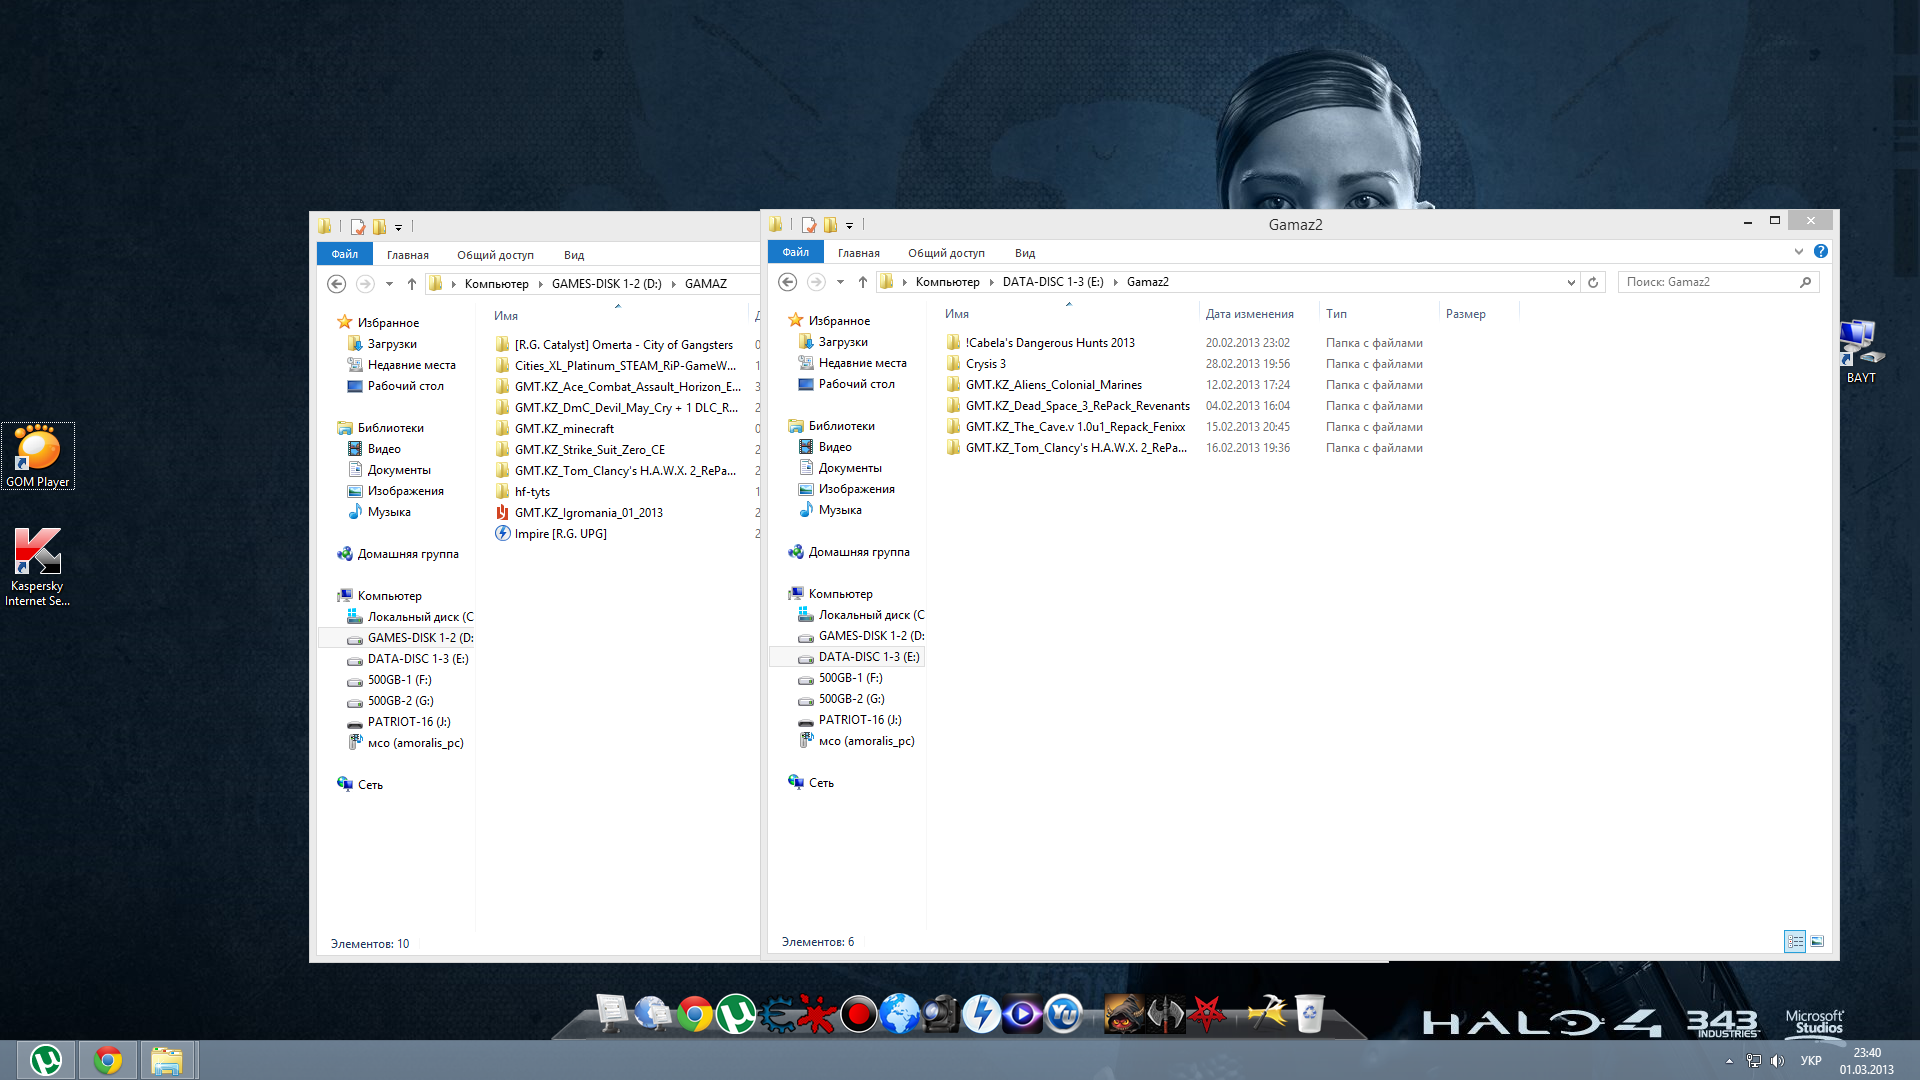1920x1080 pixels.
Task: Open Вид tab in GAMAZ window
Action: [x=574, y=255]
